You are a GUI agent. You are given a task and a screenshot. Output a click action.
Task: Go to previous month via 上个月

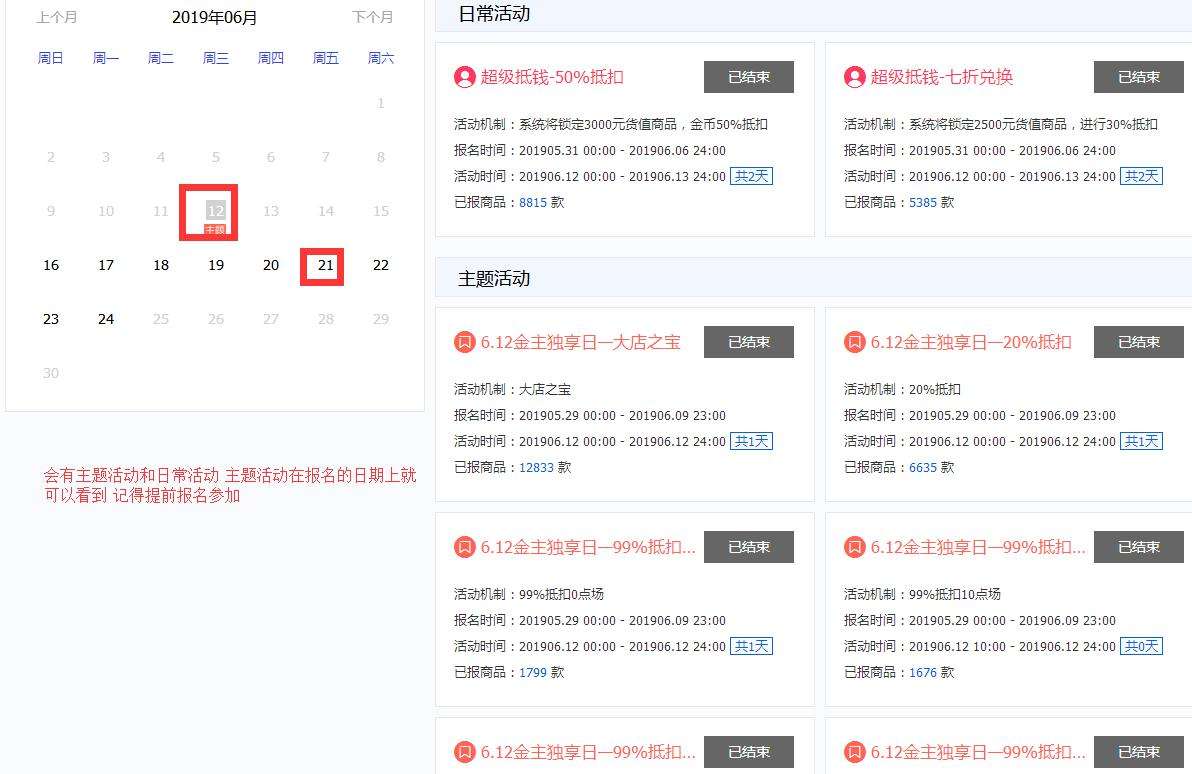[58, 17]
